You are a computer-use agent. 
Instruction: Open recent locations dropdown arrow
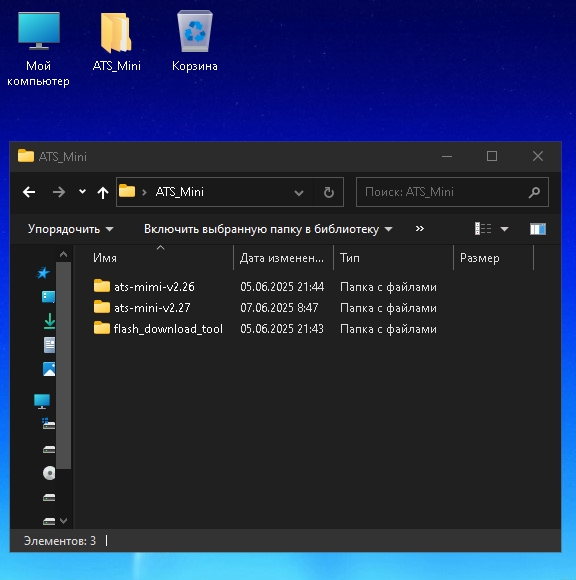tap(82, 192)
